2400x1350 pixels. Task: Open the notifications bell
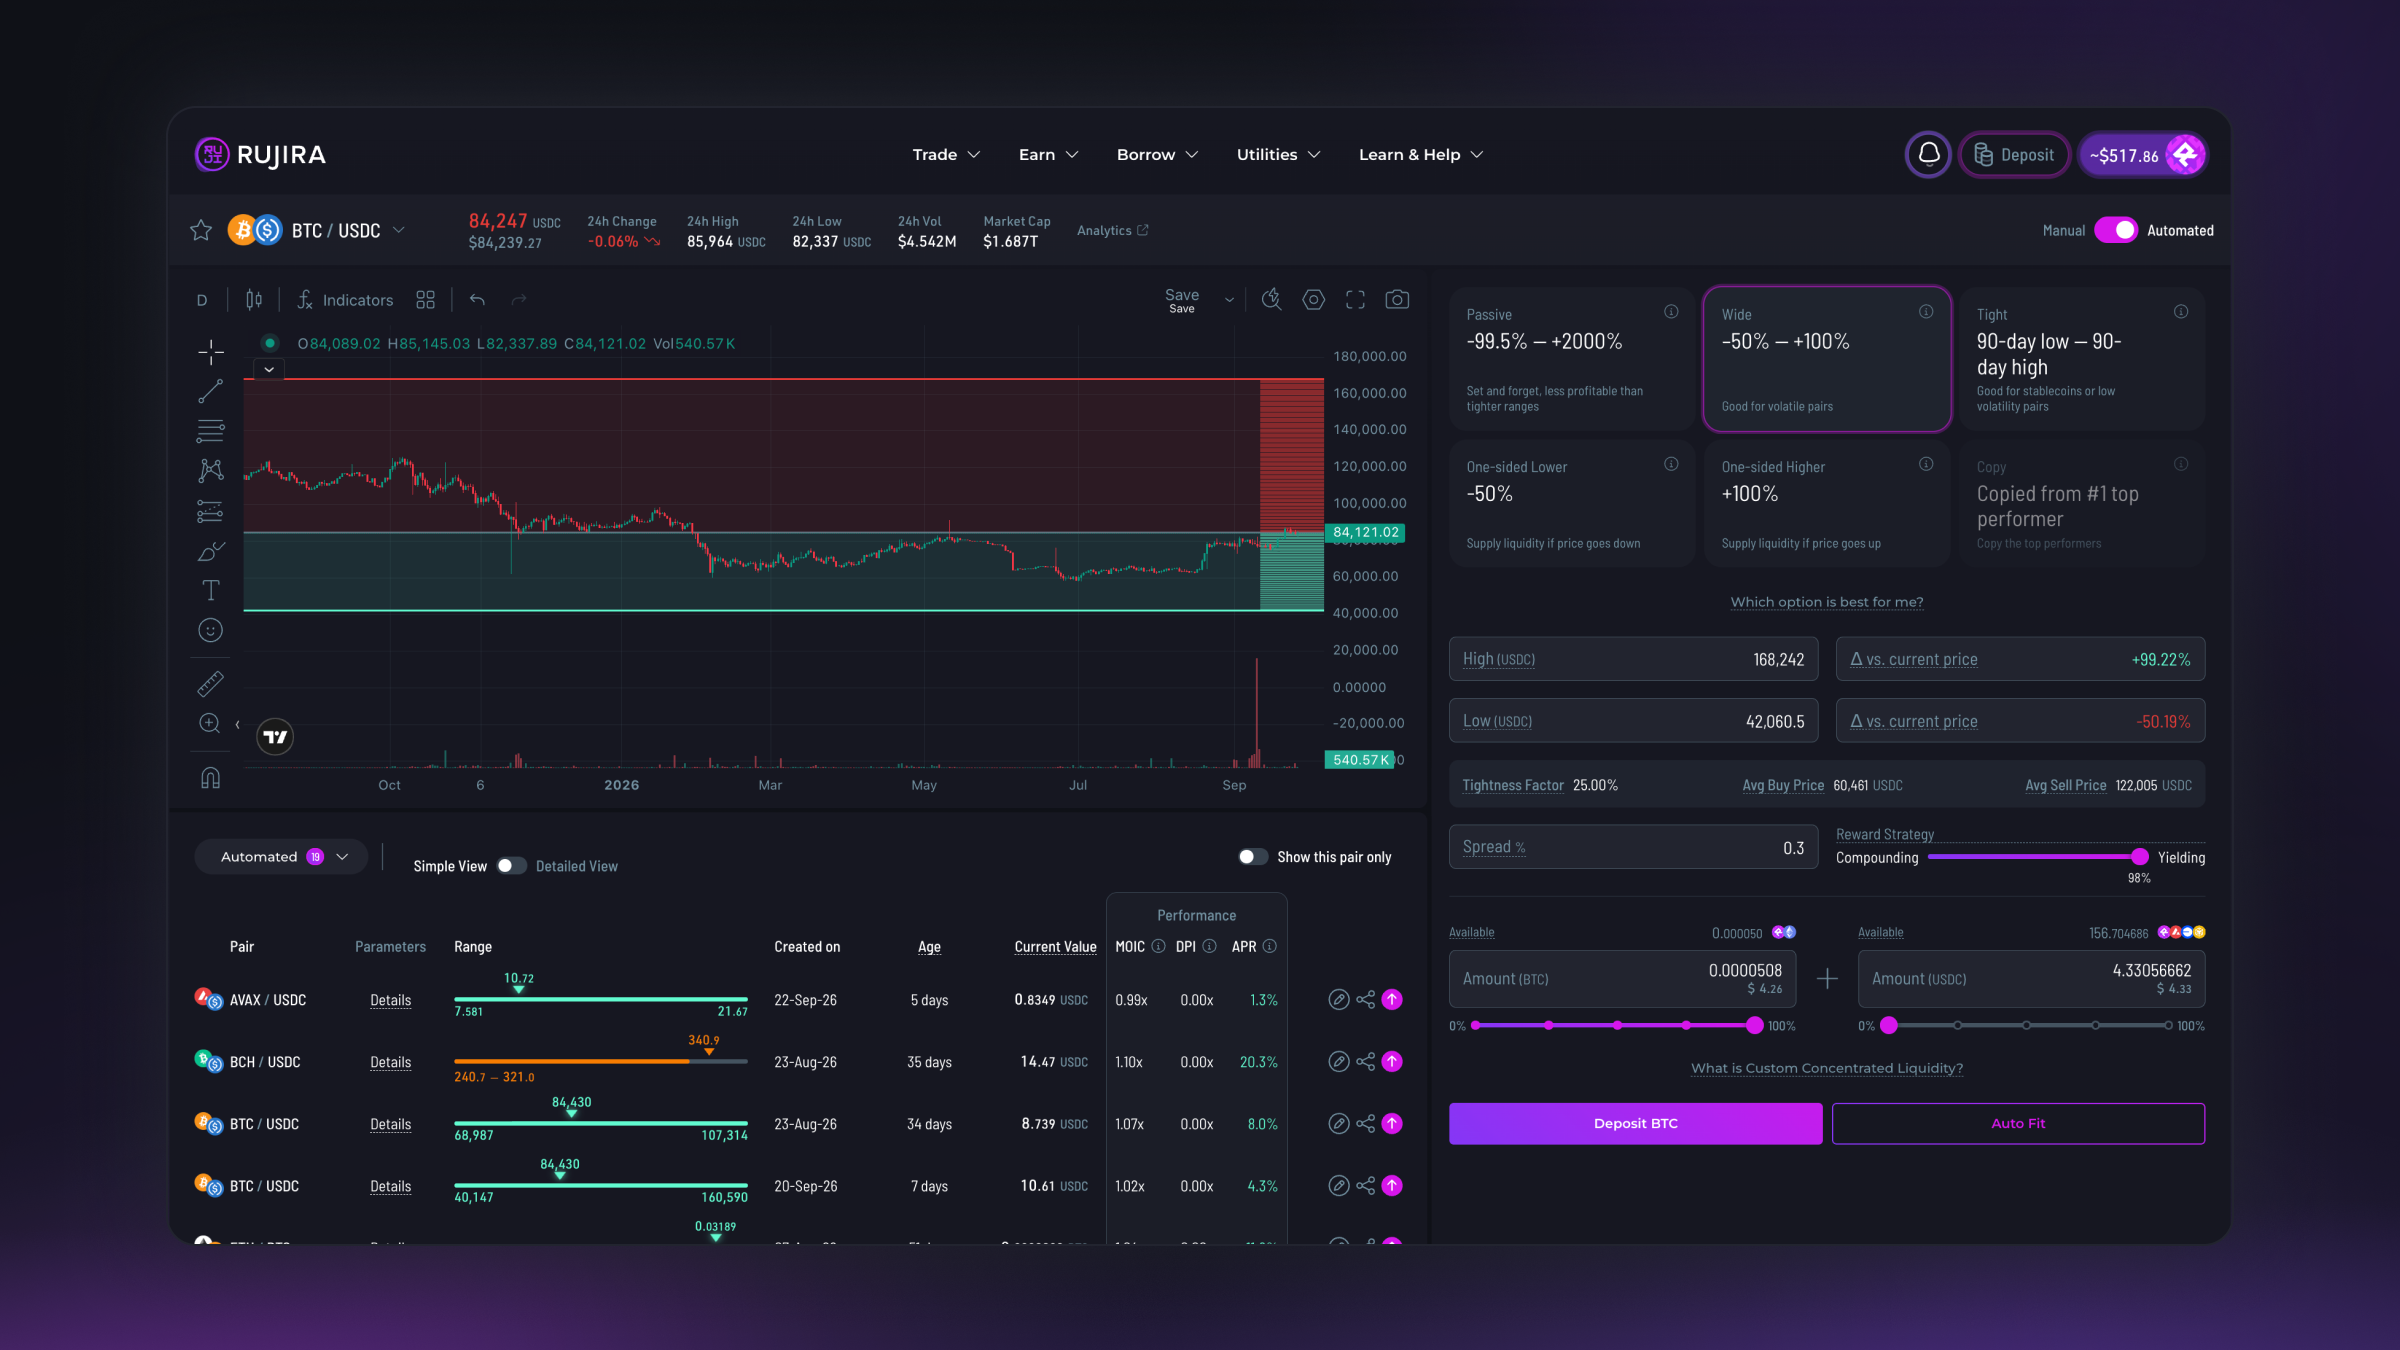point(1928,155)
